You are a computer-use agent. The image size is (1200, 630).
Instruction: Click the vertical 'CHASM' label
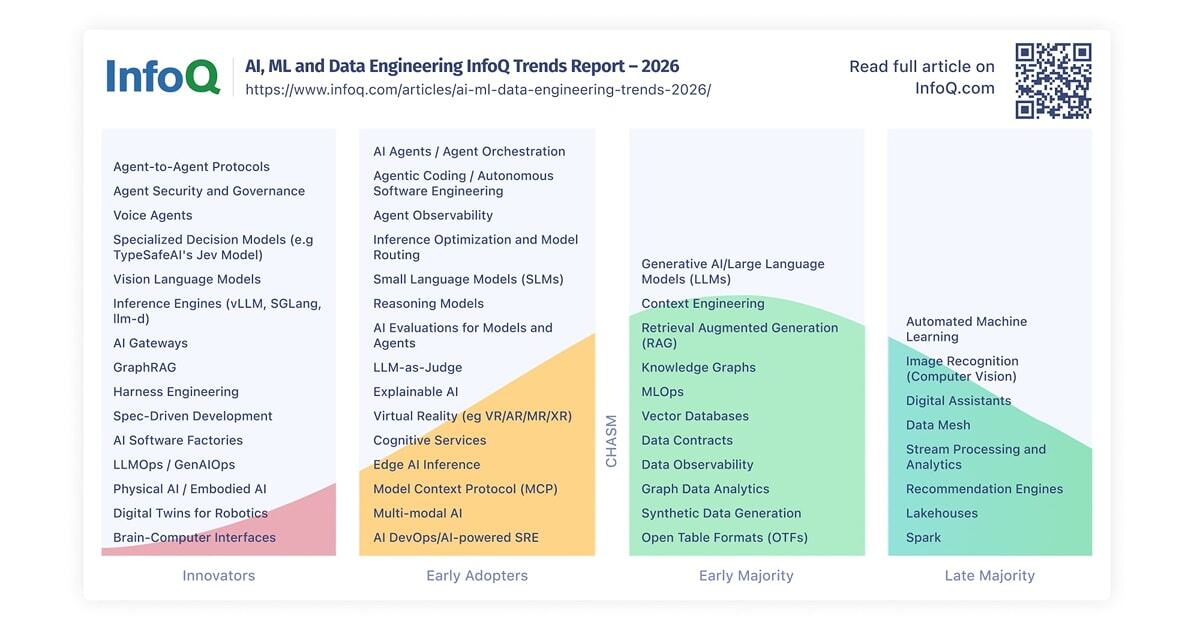[612, 441]
